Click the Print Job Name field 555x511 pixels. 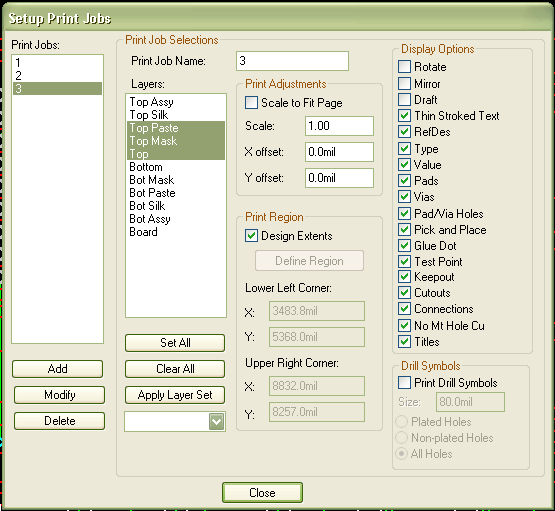[292, 61]
